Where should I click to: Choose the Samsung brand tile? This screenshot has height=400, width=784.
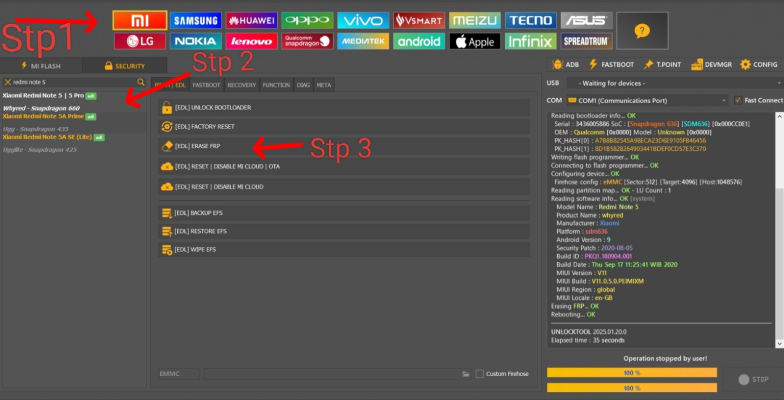pos(196,20)
